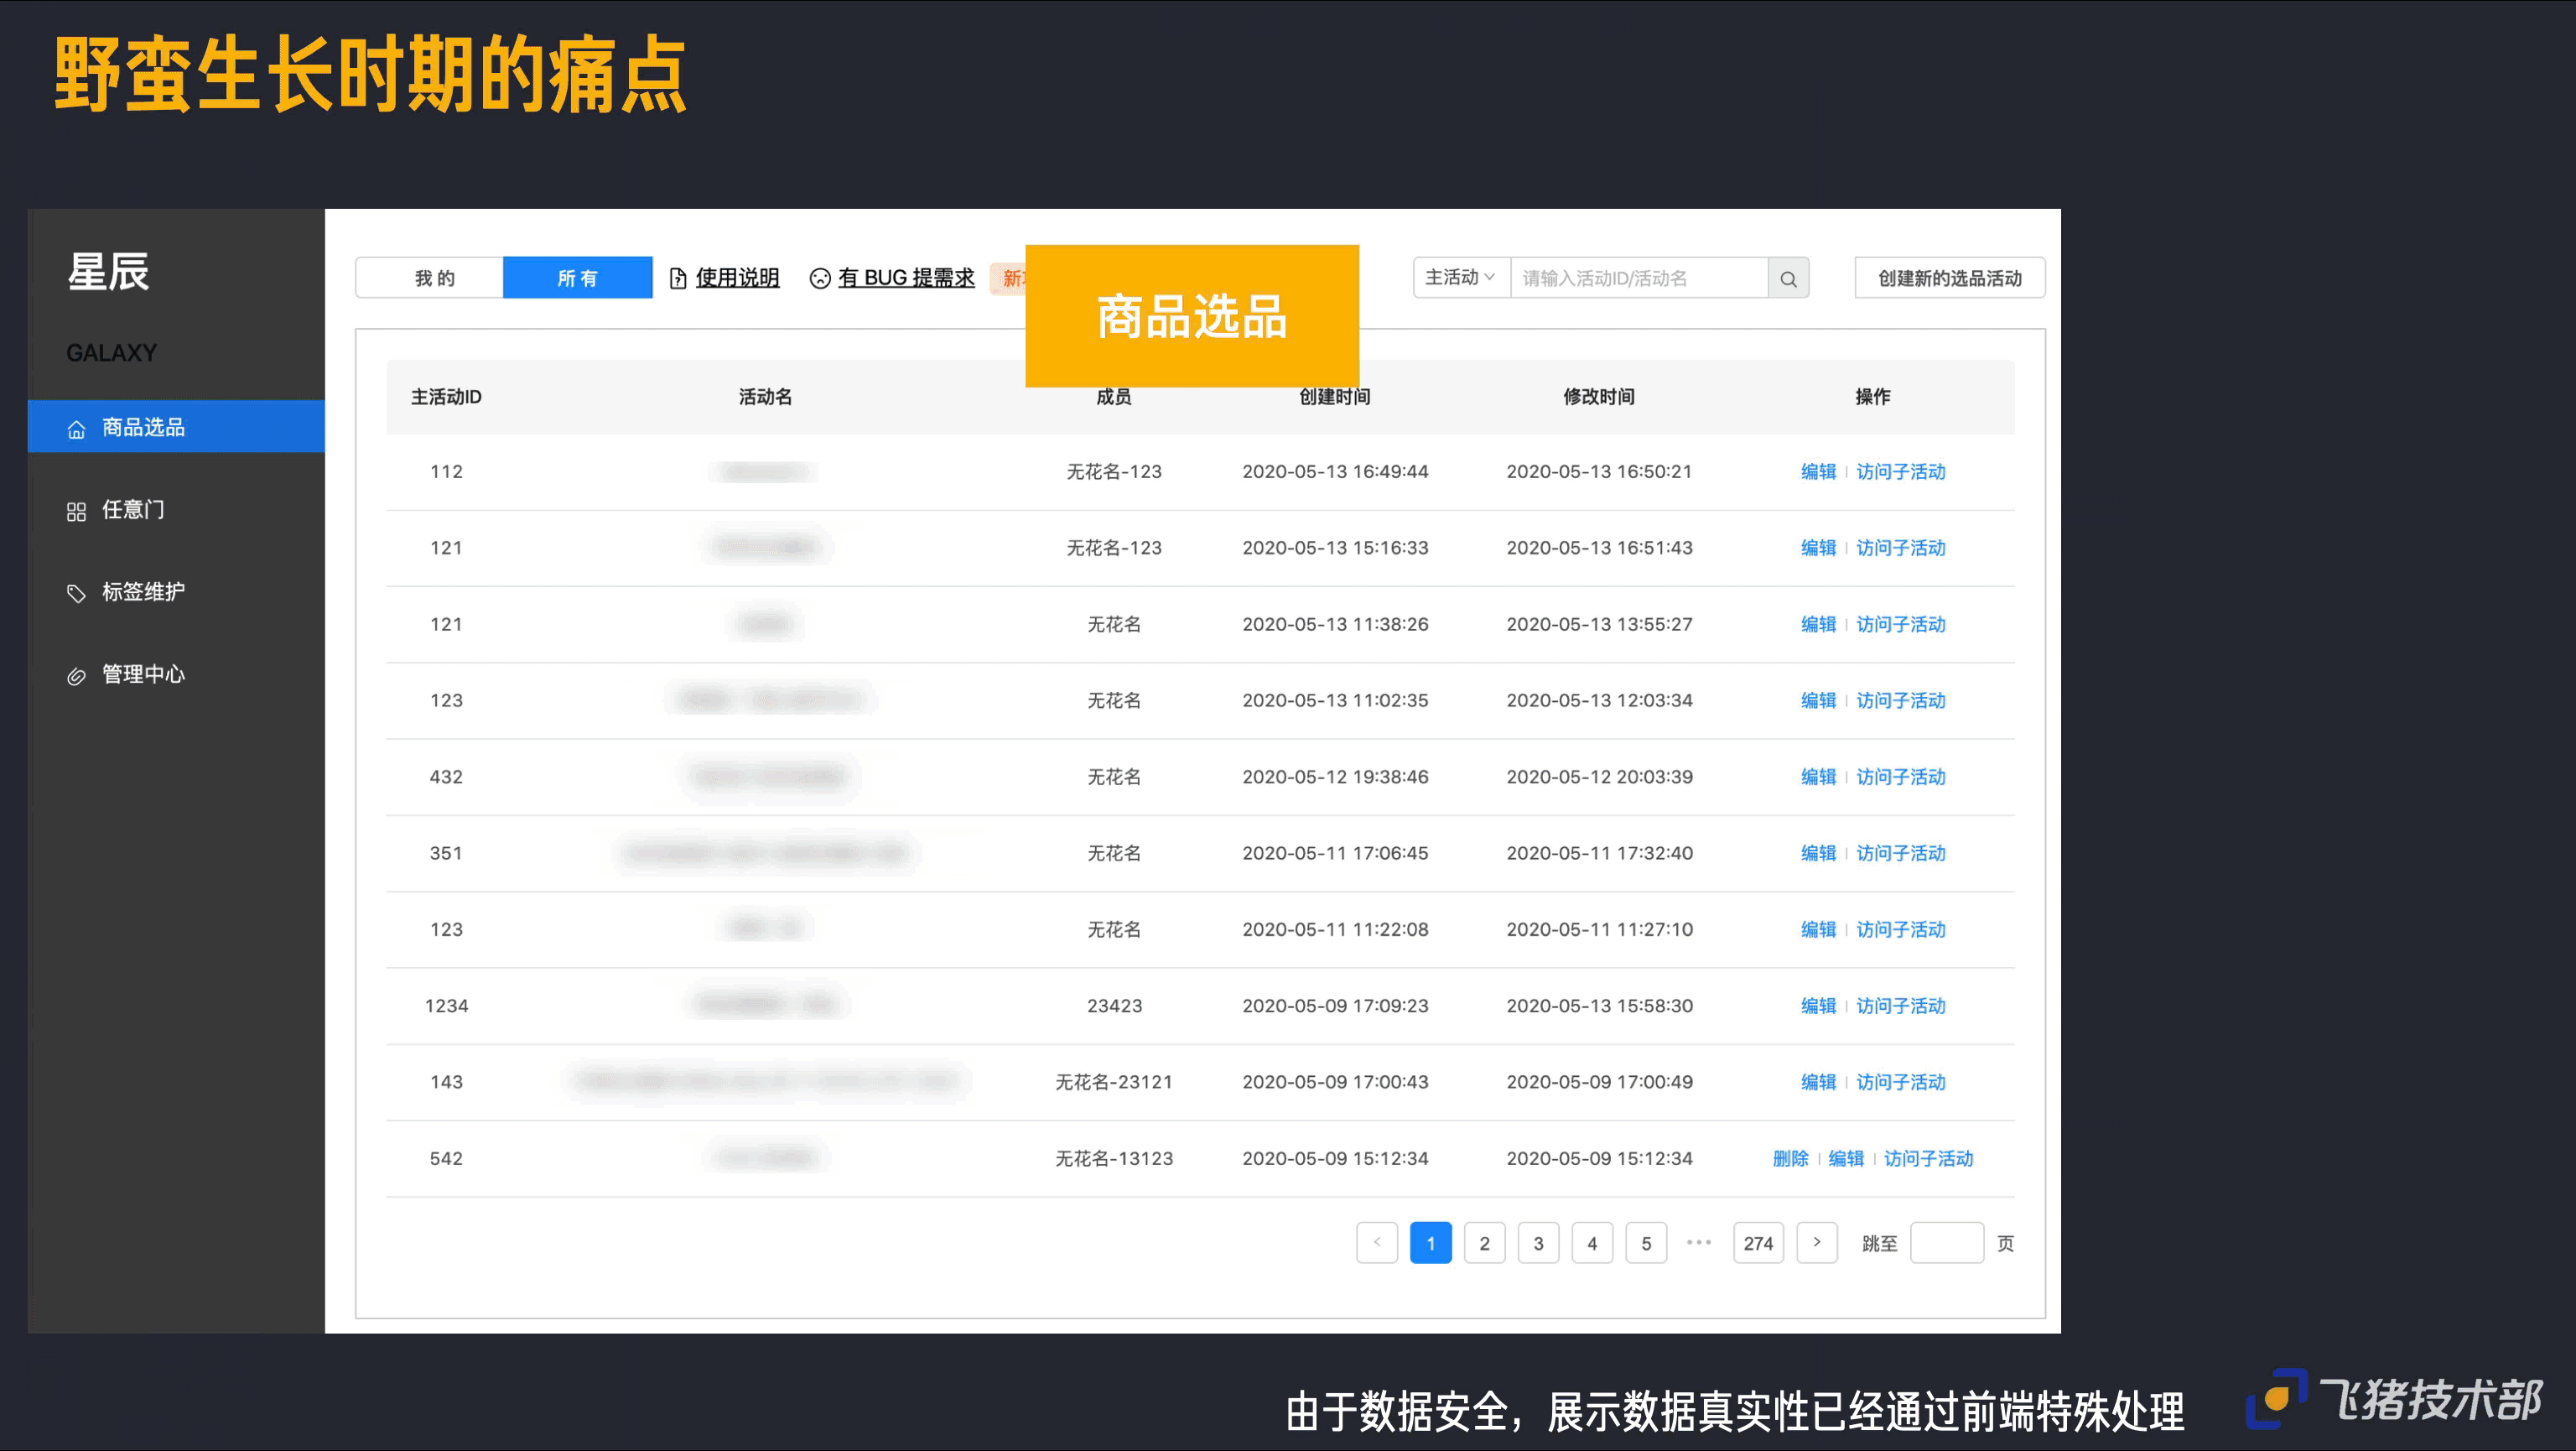Select the 所有 filter tab
The width and height of the screenshot is (2576, 1451).
(577, 278)
